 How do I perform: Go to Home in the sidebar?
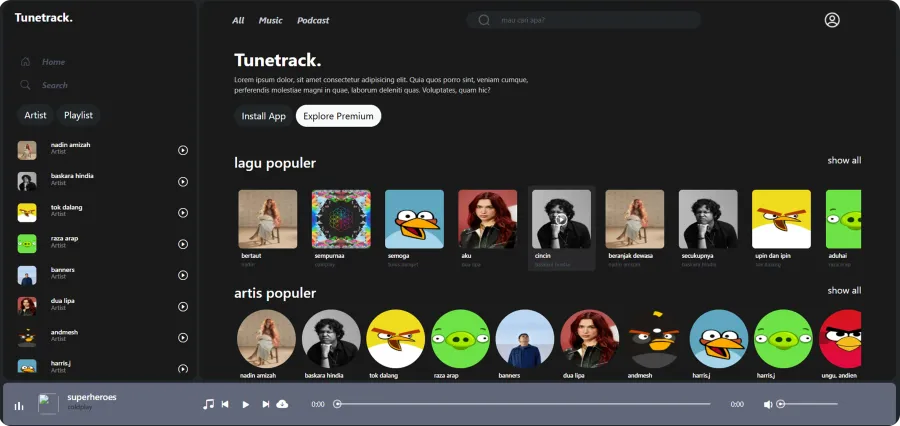[x=53, y=61]
